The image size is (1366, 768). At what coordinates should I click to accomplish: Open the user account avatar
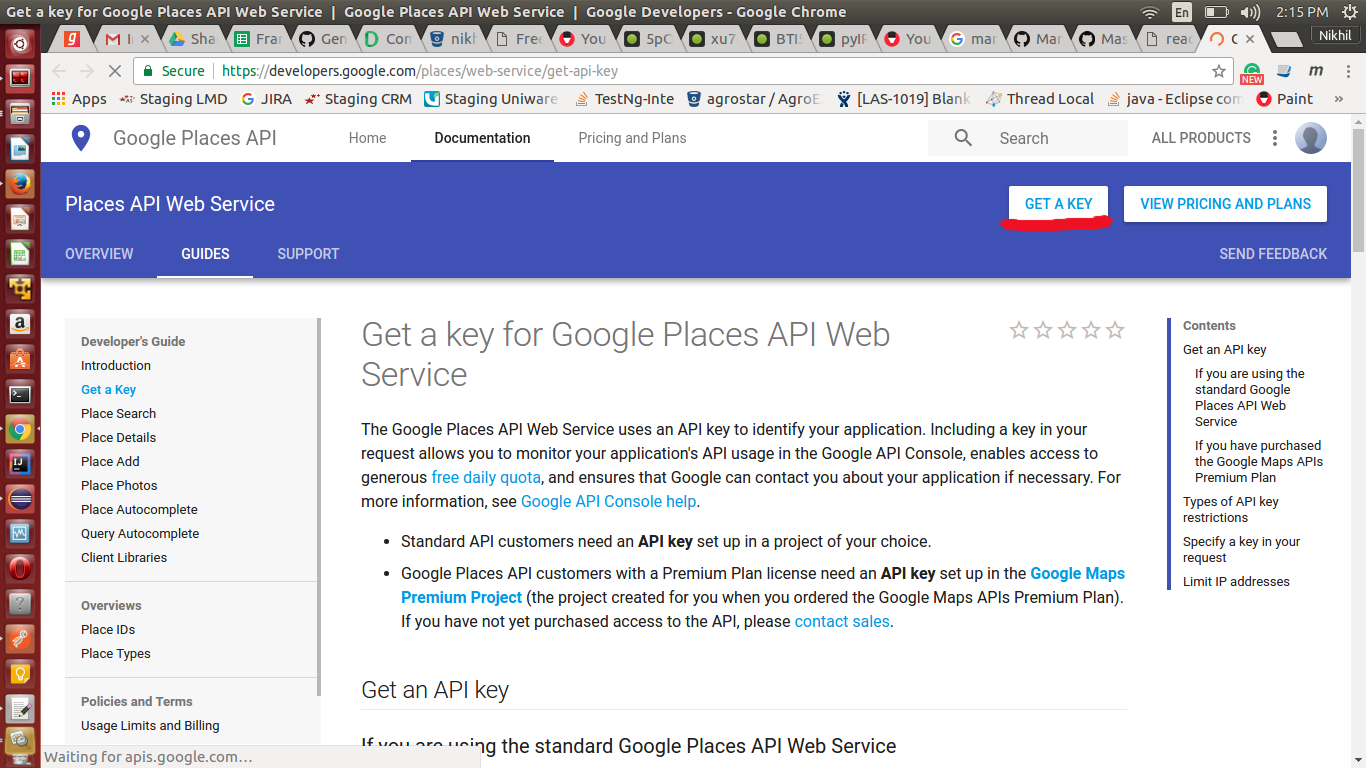coord(1311,138)
